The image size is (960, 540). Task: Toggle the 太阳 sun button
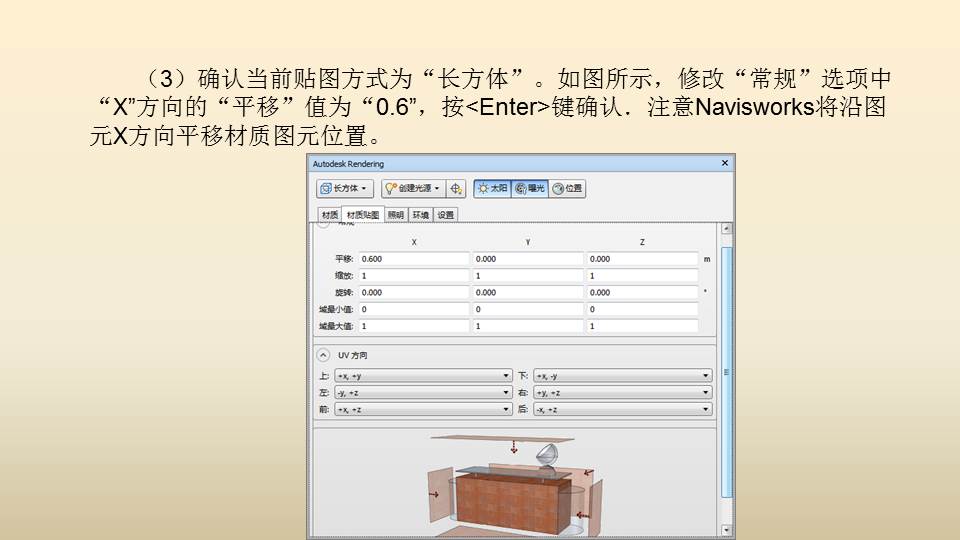click(492, 189)
